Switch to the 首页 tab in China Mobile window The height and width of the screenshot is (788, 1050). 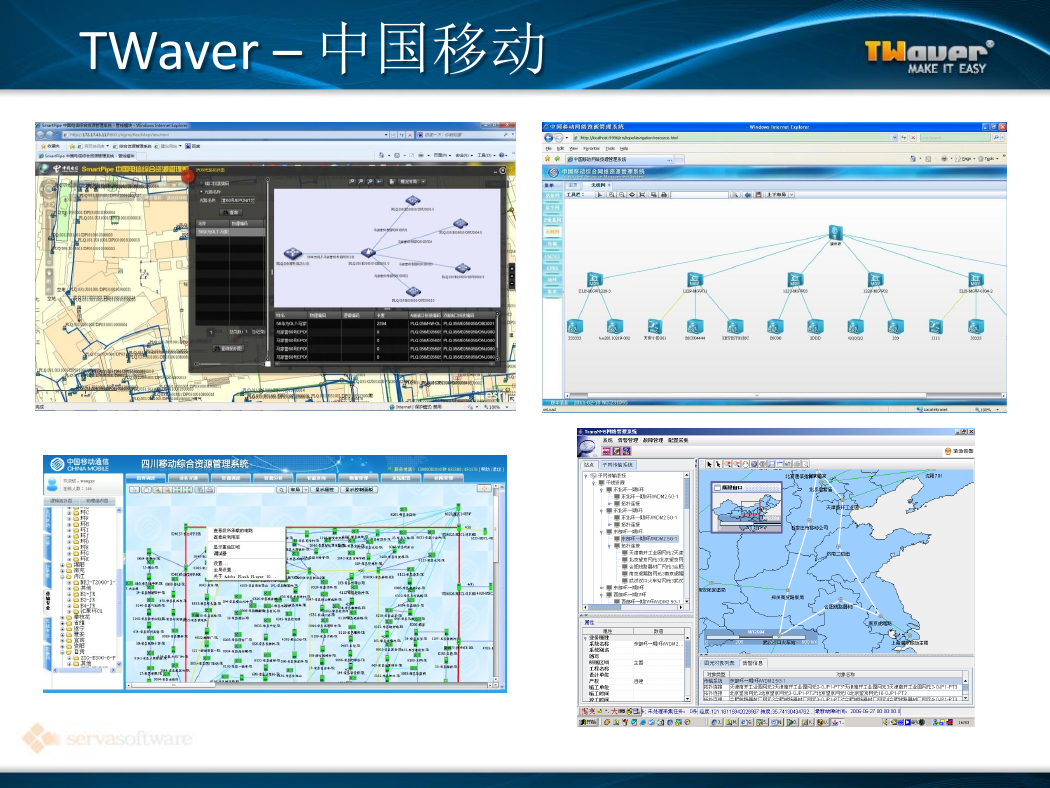[573, 185]
